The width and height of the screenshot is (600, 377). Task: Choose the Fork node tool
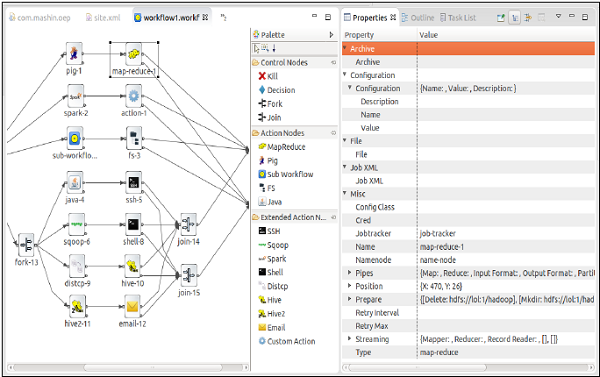271,104
